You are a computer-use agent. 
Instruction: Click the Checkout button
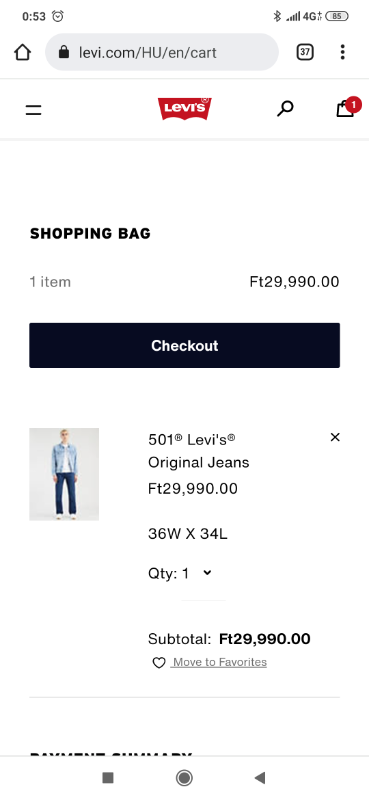pos(184,345)
